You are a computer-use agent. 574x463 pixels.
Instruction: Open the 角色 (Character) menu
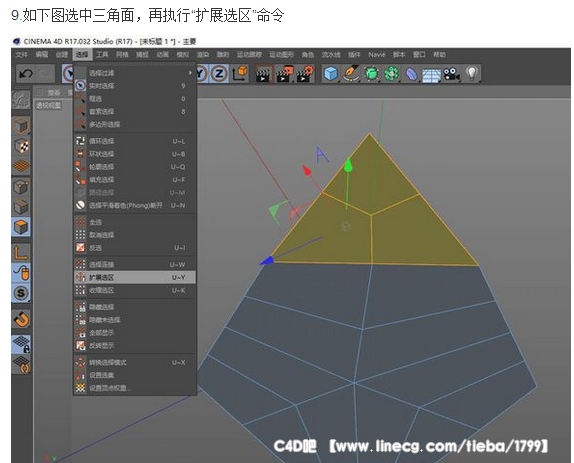click(x=308, y=55)
